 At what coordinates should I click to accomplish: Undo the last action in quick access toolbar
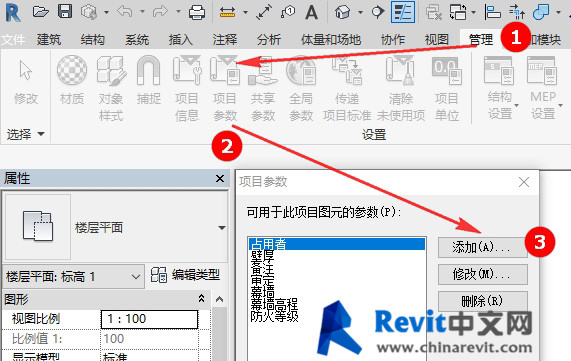click(x=125, y=12)
